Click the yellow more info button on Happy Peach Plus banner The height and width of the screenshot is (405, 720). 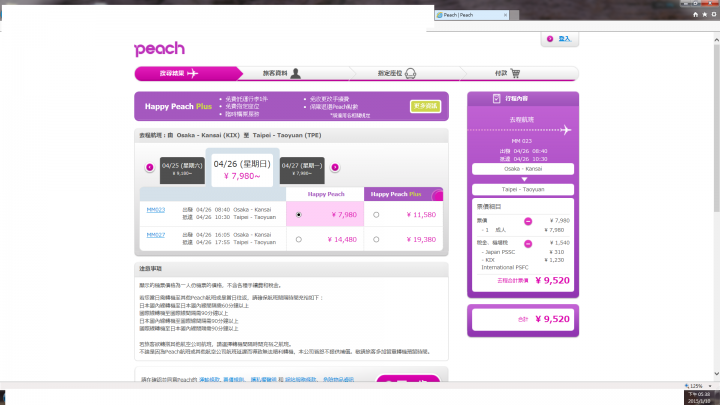(x=425, y=106)
